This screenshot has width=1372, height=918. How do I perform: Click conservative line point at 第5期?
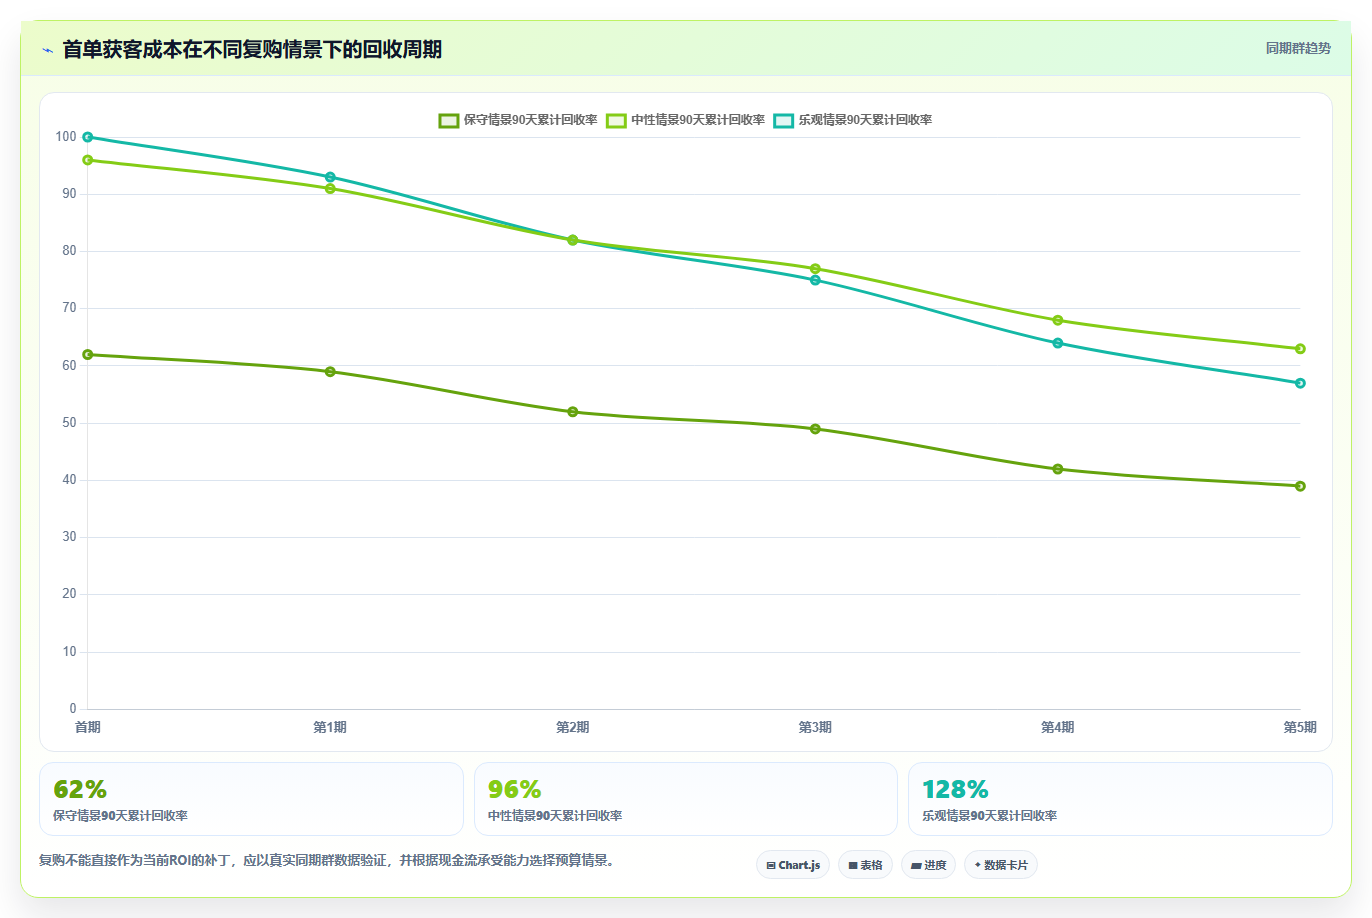(1300, 486)
